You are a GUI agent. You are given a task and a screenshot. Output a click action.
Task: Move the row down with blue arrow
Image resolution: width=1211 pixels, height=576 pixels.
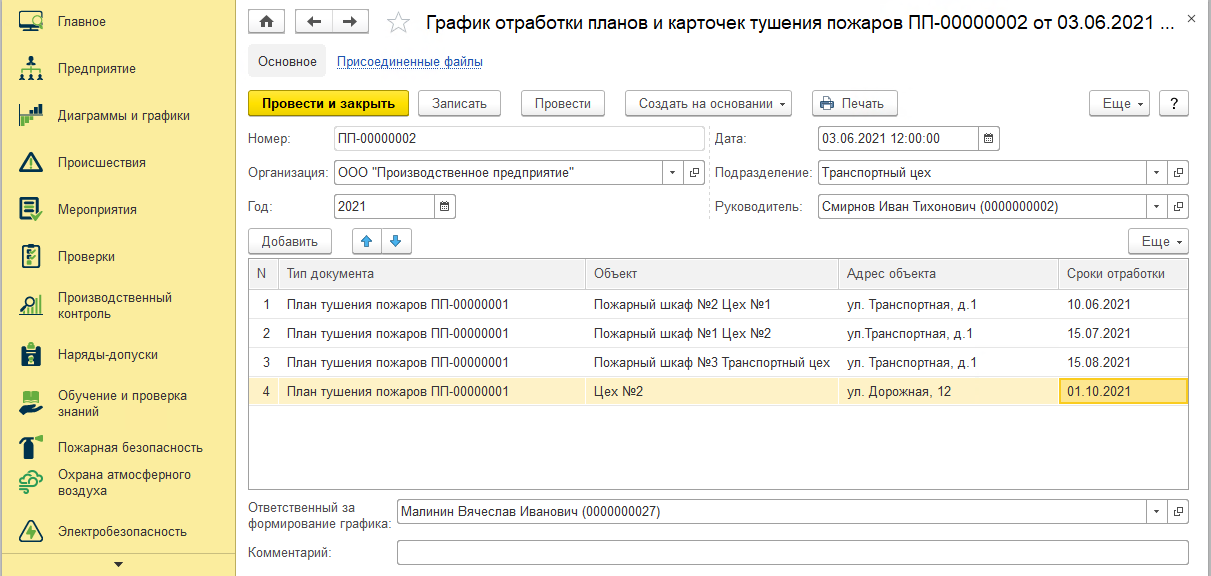click(x=396, y=241)
